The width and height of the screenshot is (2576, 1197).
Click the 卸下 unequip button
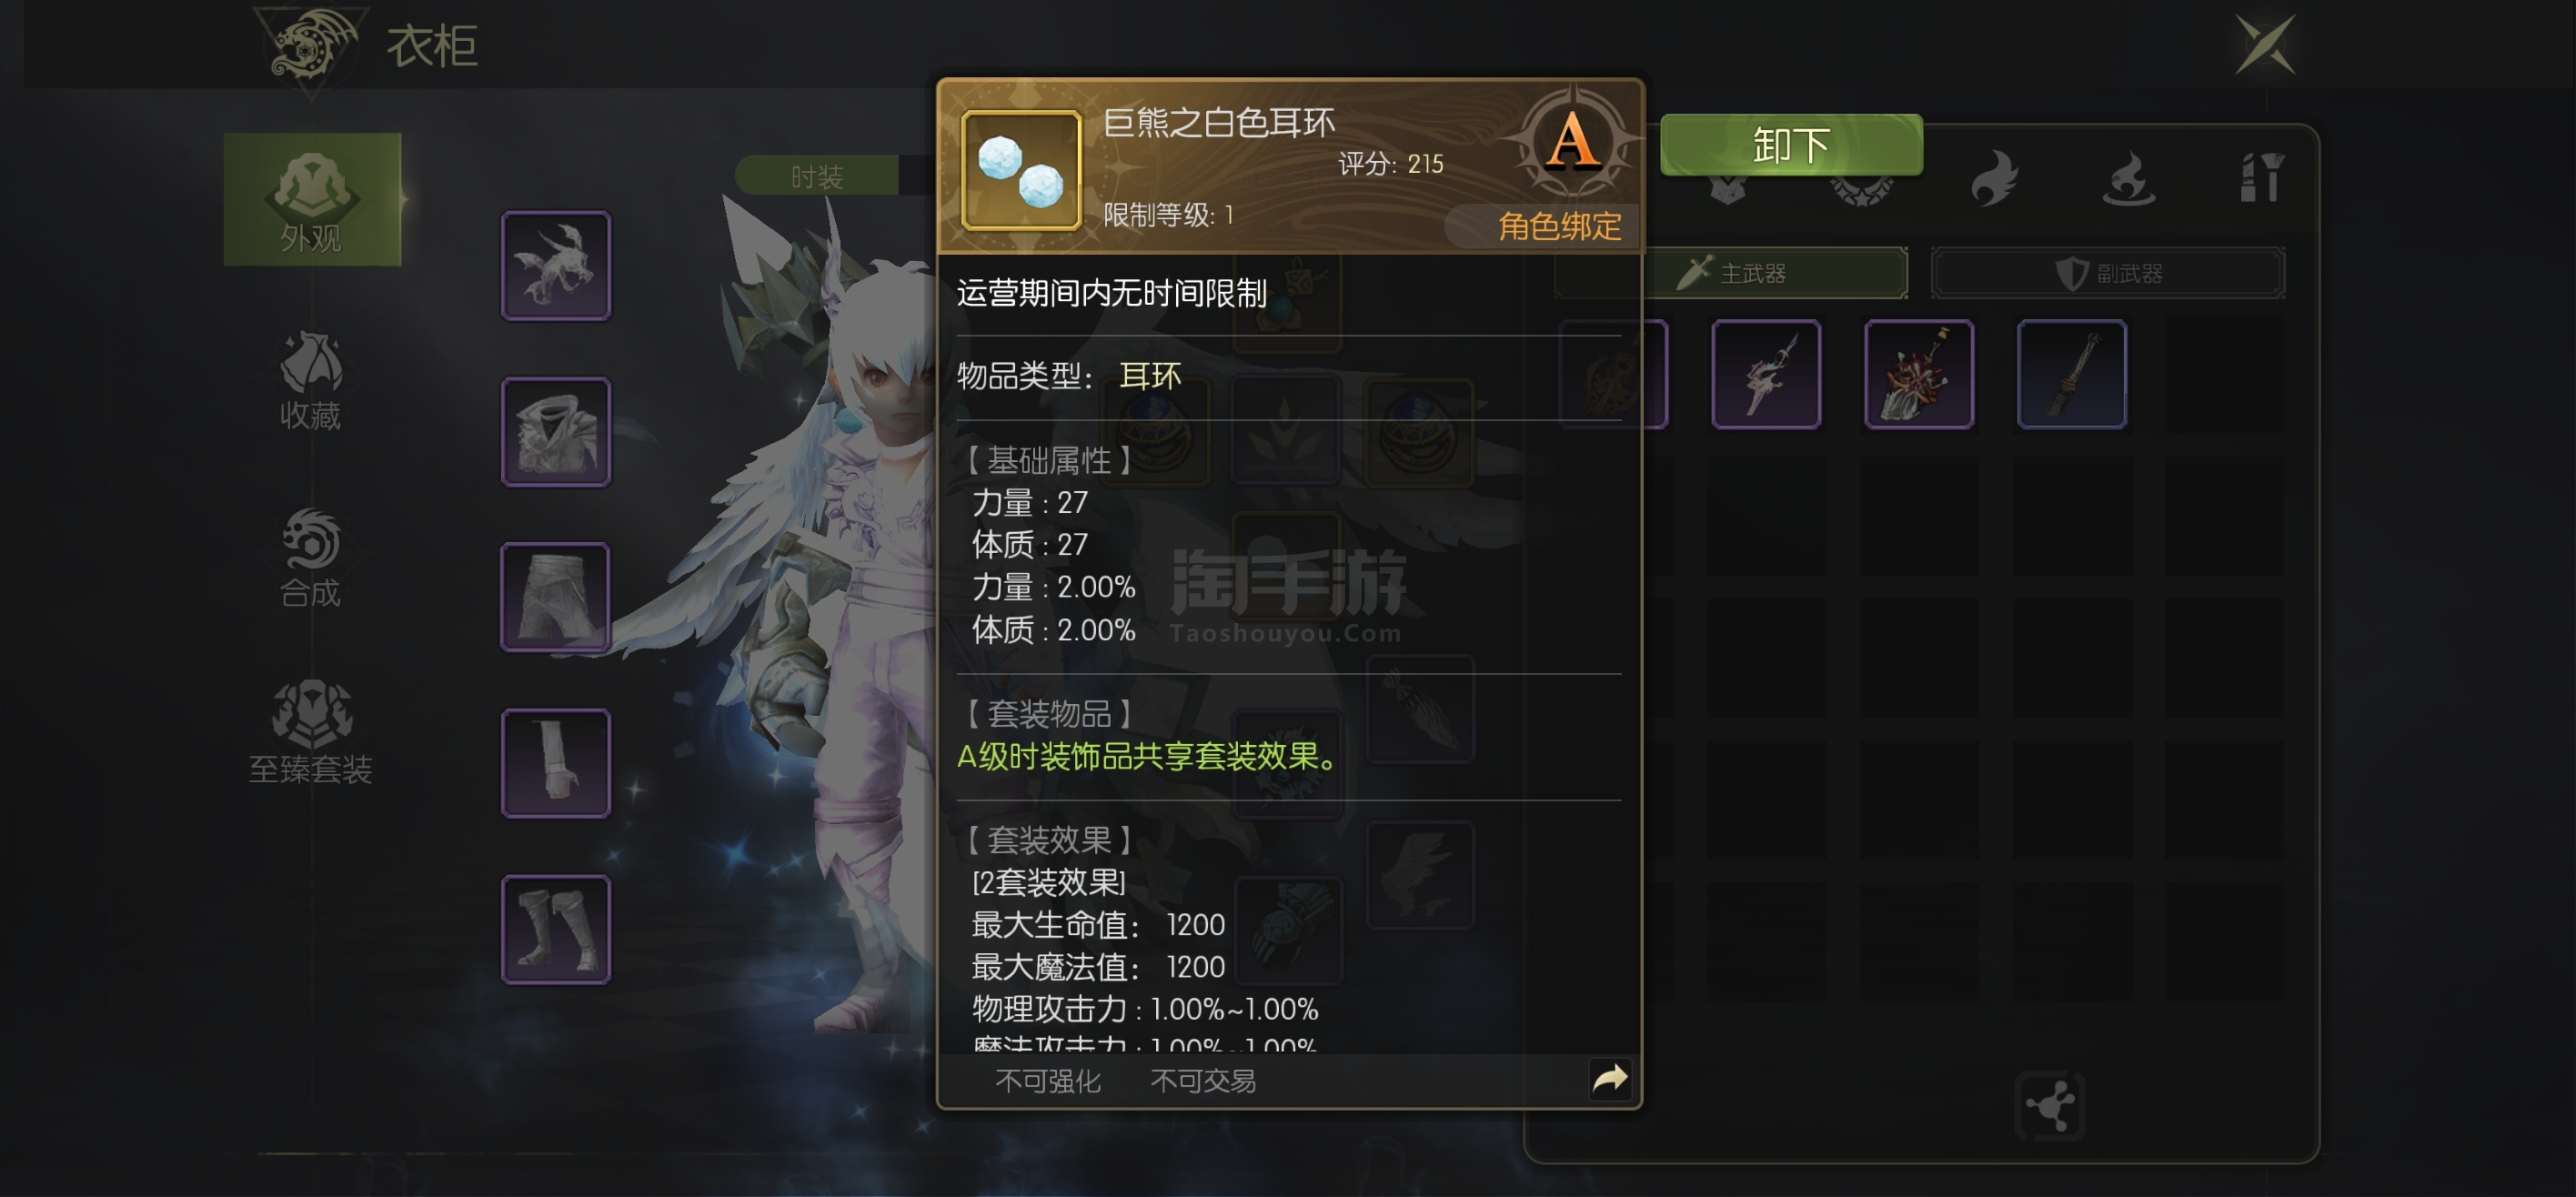pyautogui.click(x=1791, y=146)
